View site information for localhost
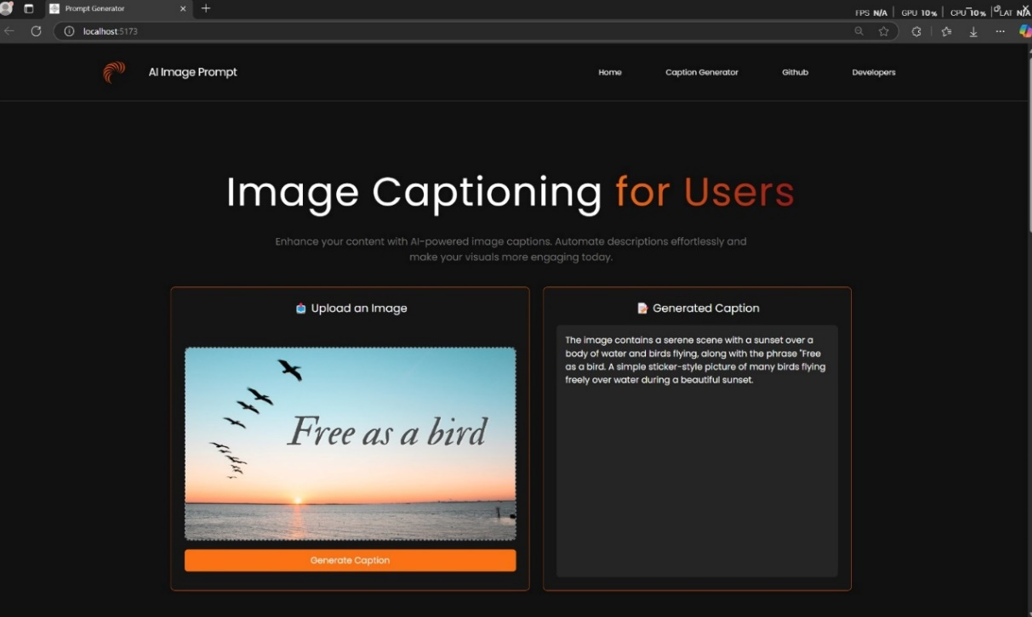This screenshot has height=617, width=1032. pyautogui.click(x=69, y=31)
